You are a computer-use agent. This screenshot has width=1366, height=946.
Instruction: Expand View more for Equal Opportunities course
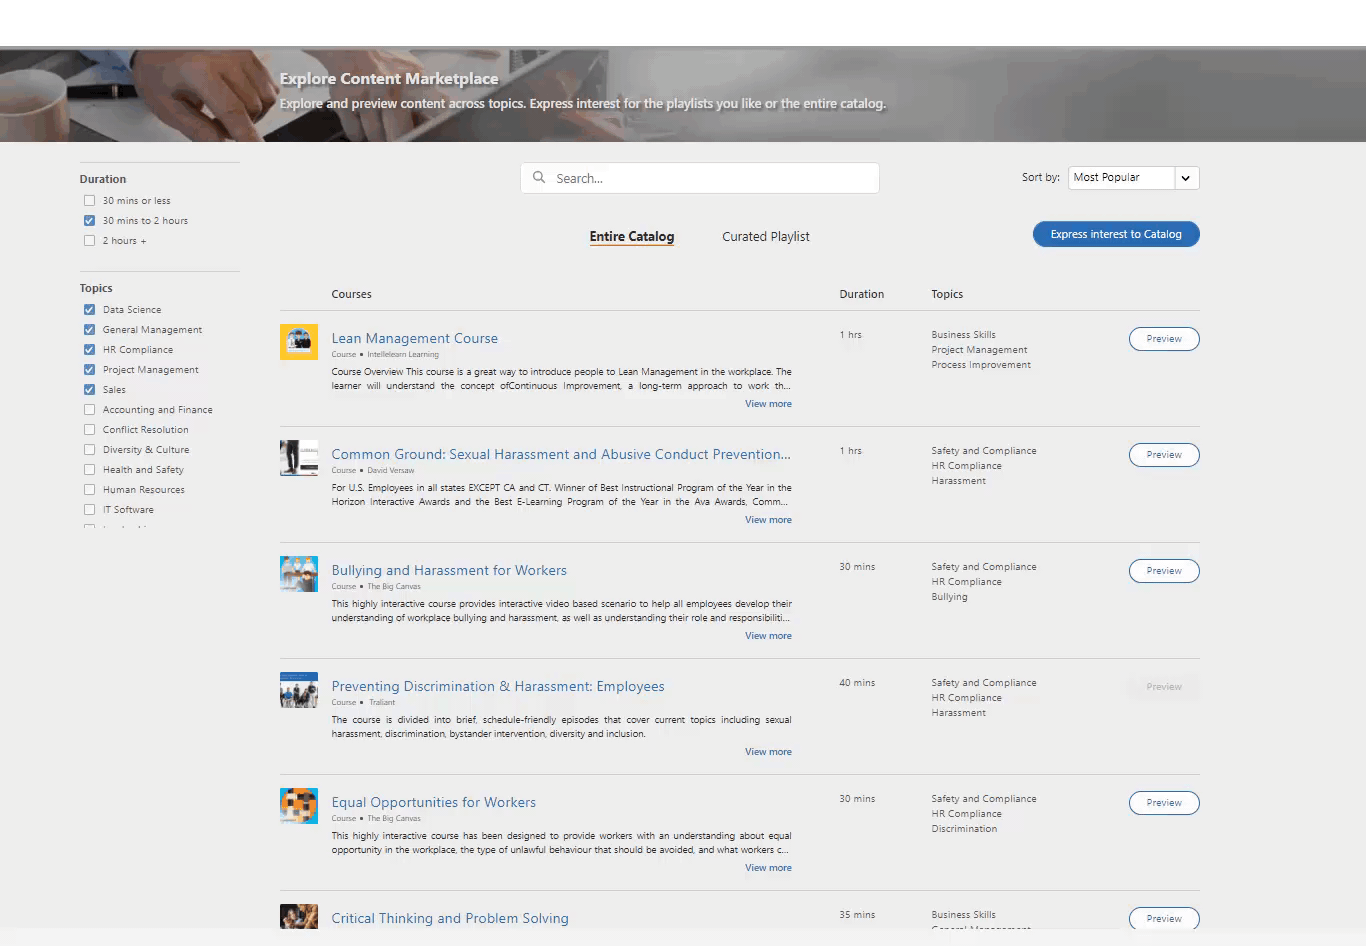tap(768, 868)
